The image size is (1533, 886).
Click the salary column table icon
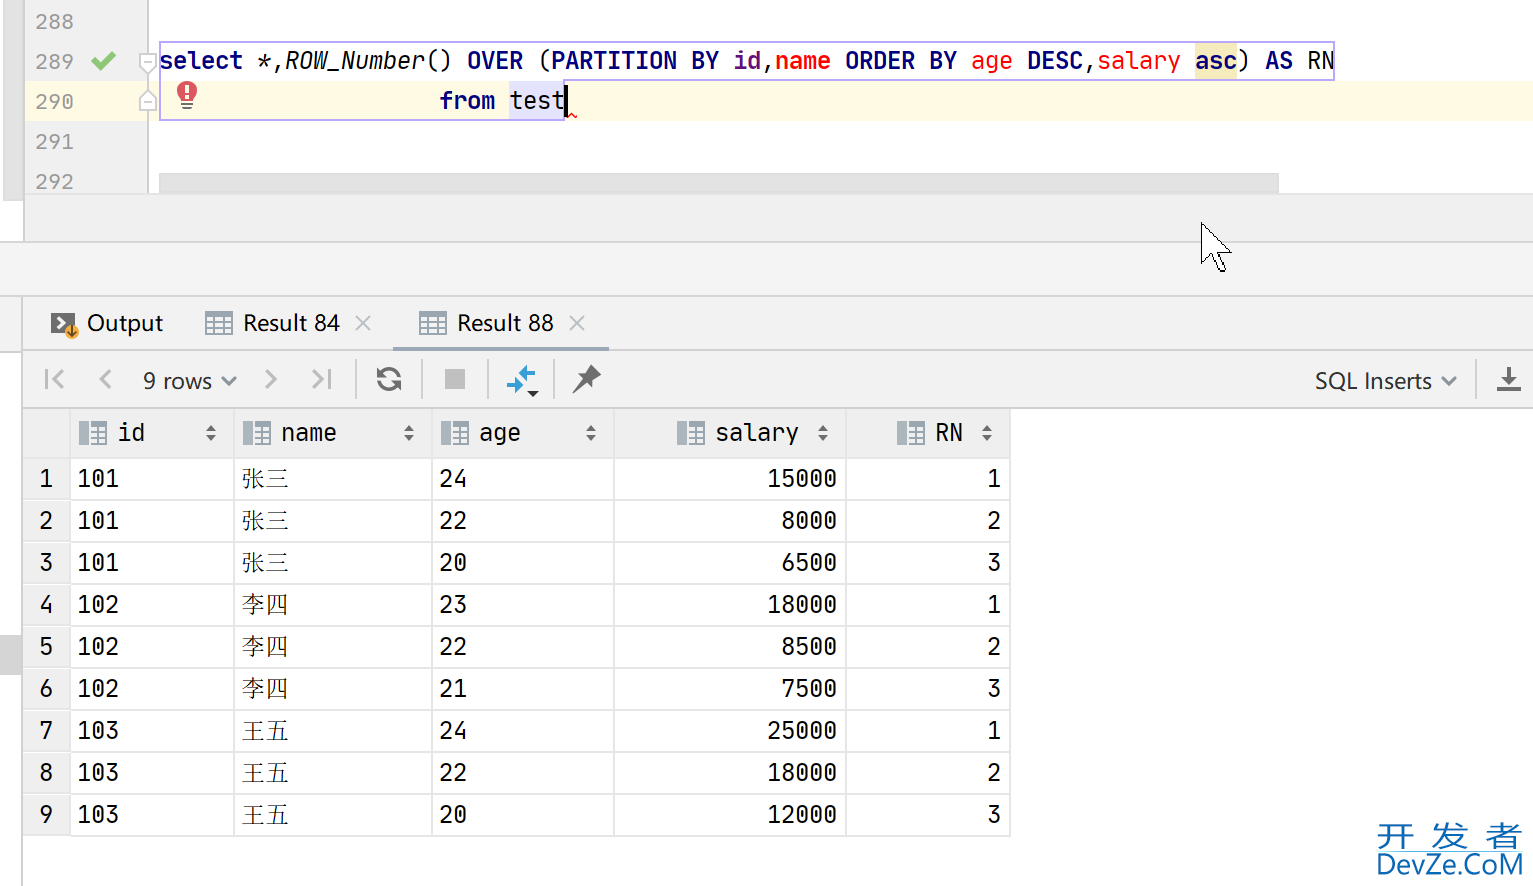point(691,433)
